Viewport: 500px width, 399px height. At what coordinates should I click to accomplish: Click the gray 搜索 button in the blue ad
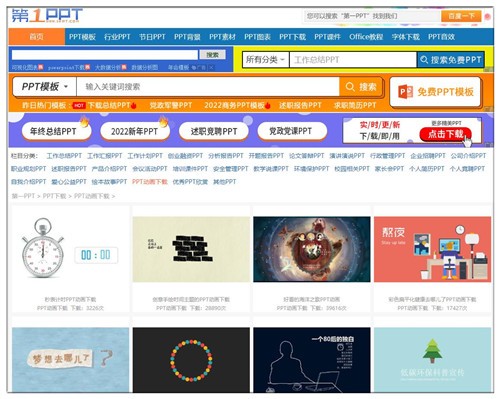tap(212, 55)
